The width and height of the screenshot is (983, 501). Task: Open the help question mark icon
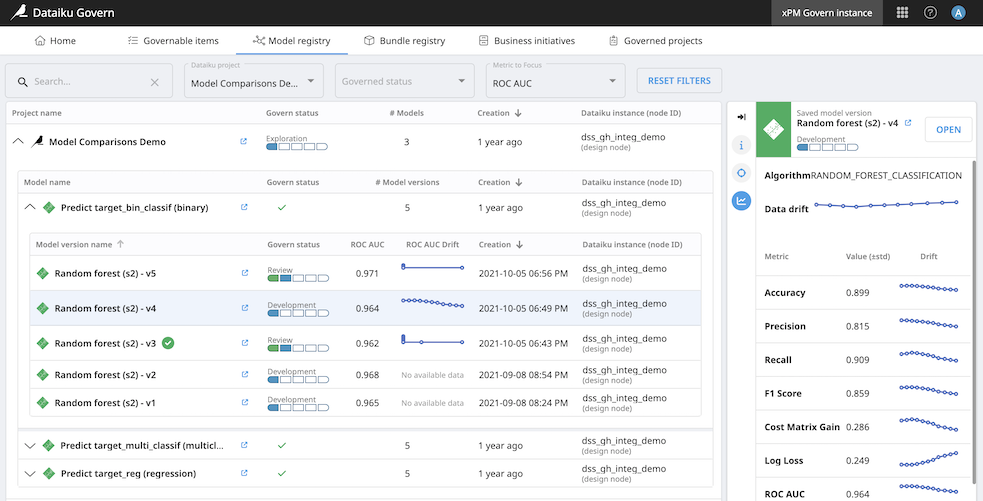930,13
